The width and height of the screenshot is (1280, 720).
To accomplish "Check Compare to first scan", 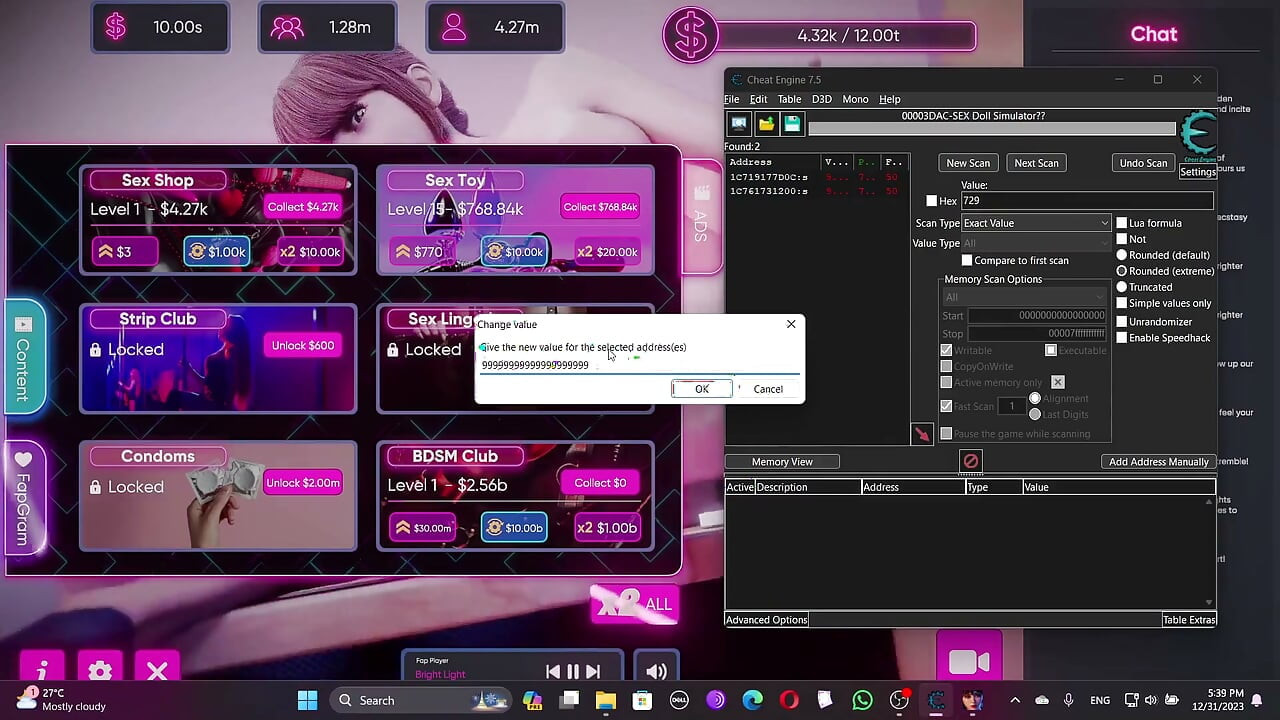I will (967, 260).
